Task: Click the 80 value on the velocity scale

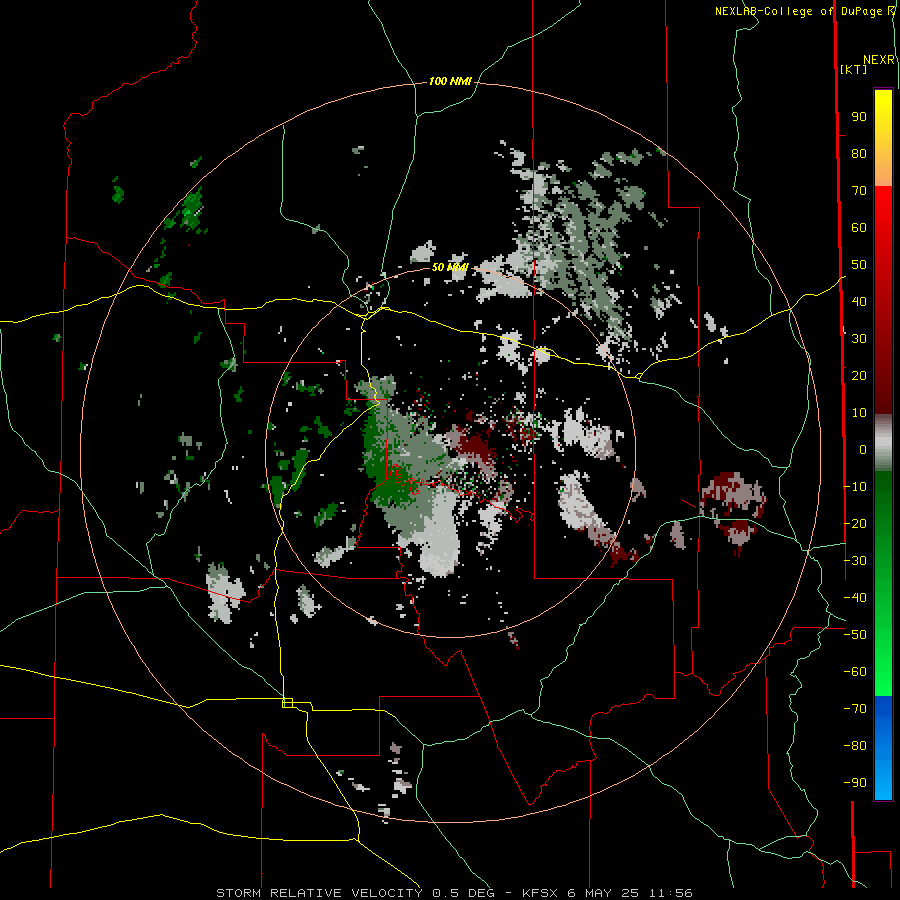Action: [859, 154]
